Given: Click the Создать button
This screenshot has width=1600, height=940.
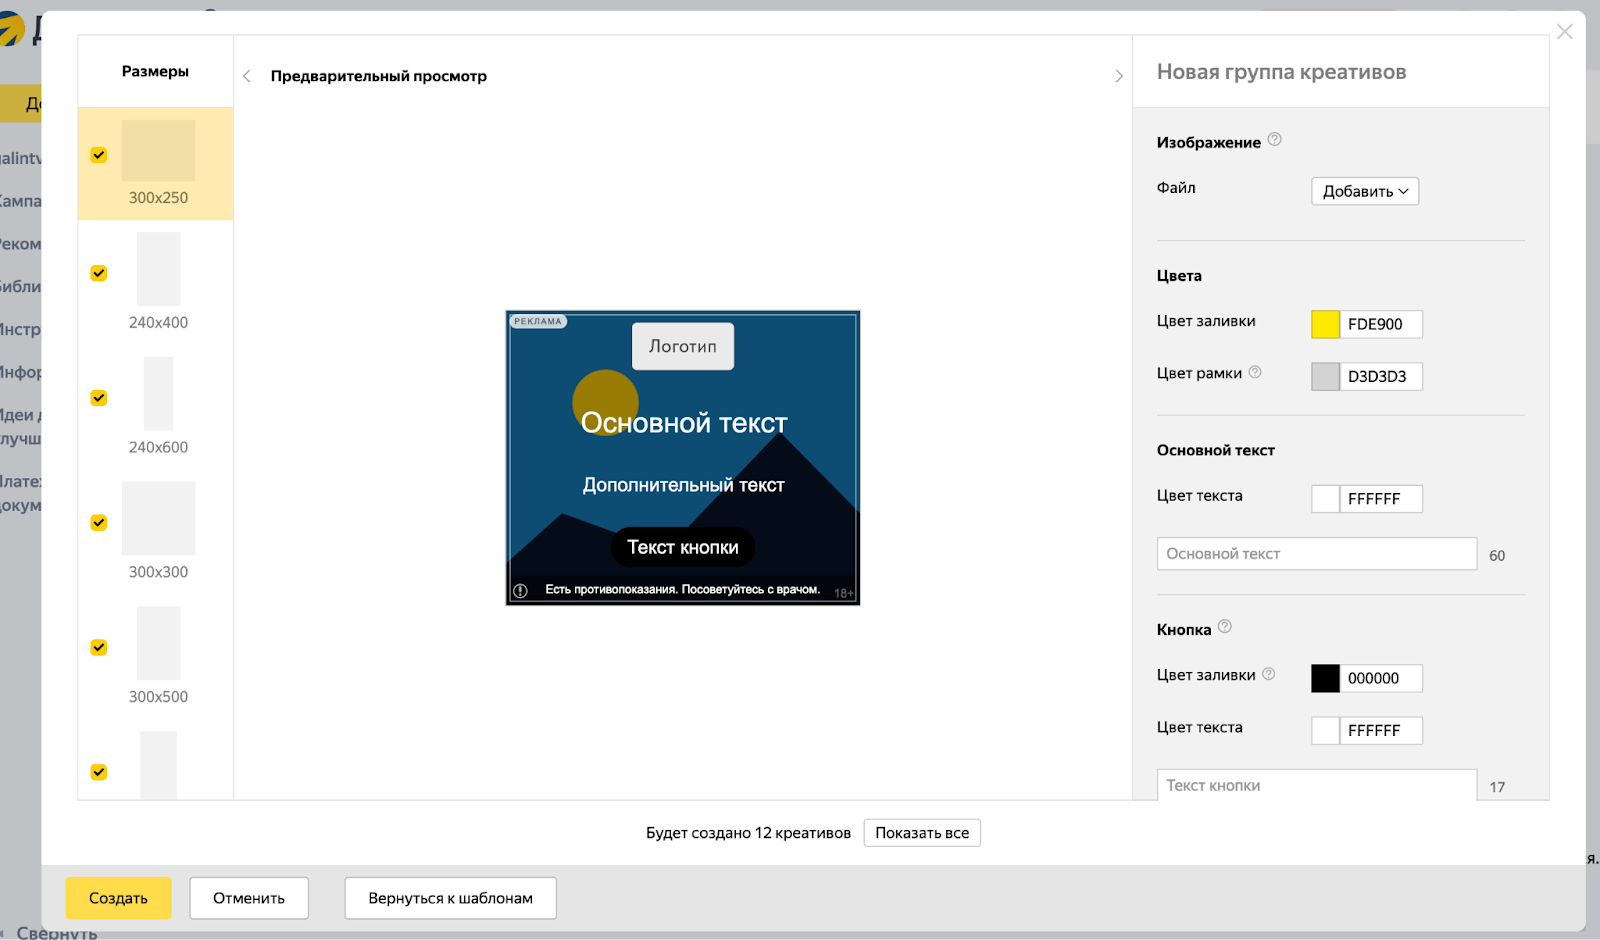Looking at the screenshot, I should point(118,898).
